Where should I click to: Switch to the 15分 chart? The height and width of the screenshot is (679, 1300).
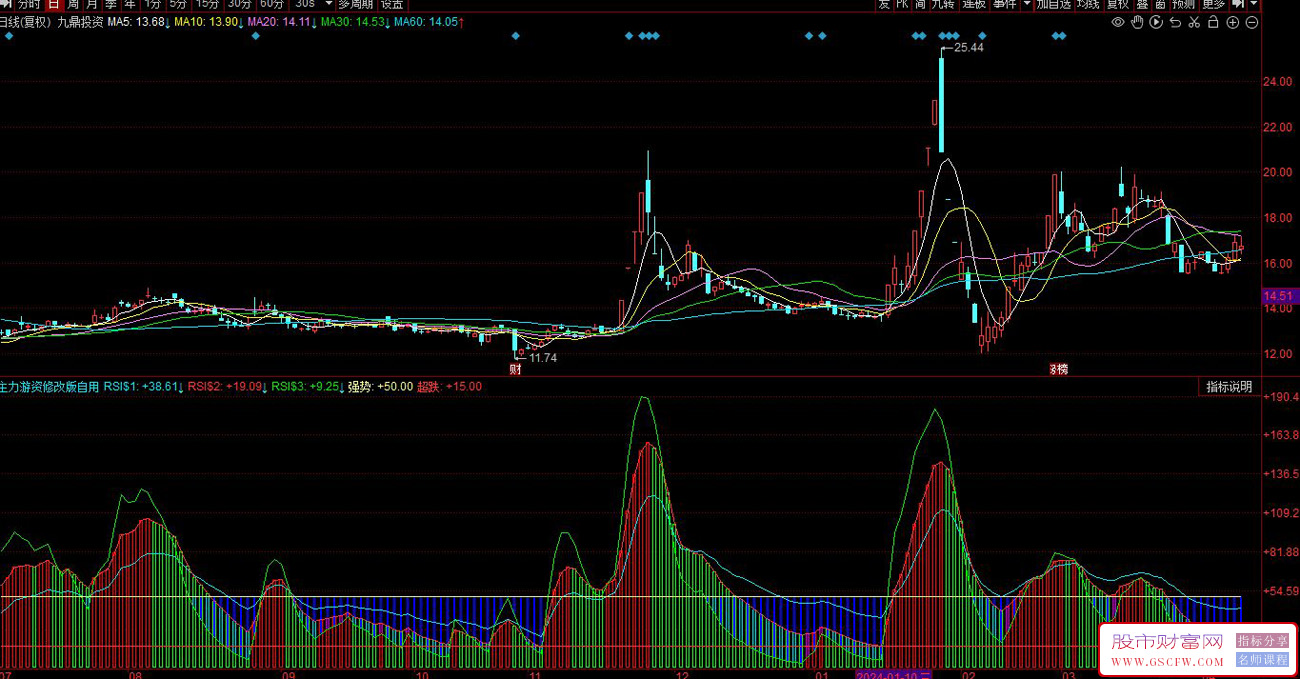click(207, 4)
